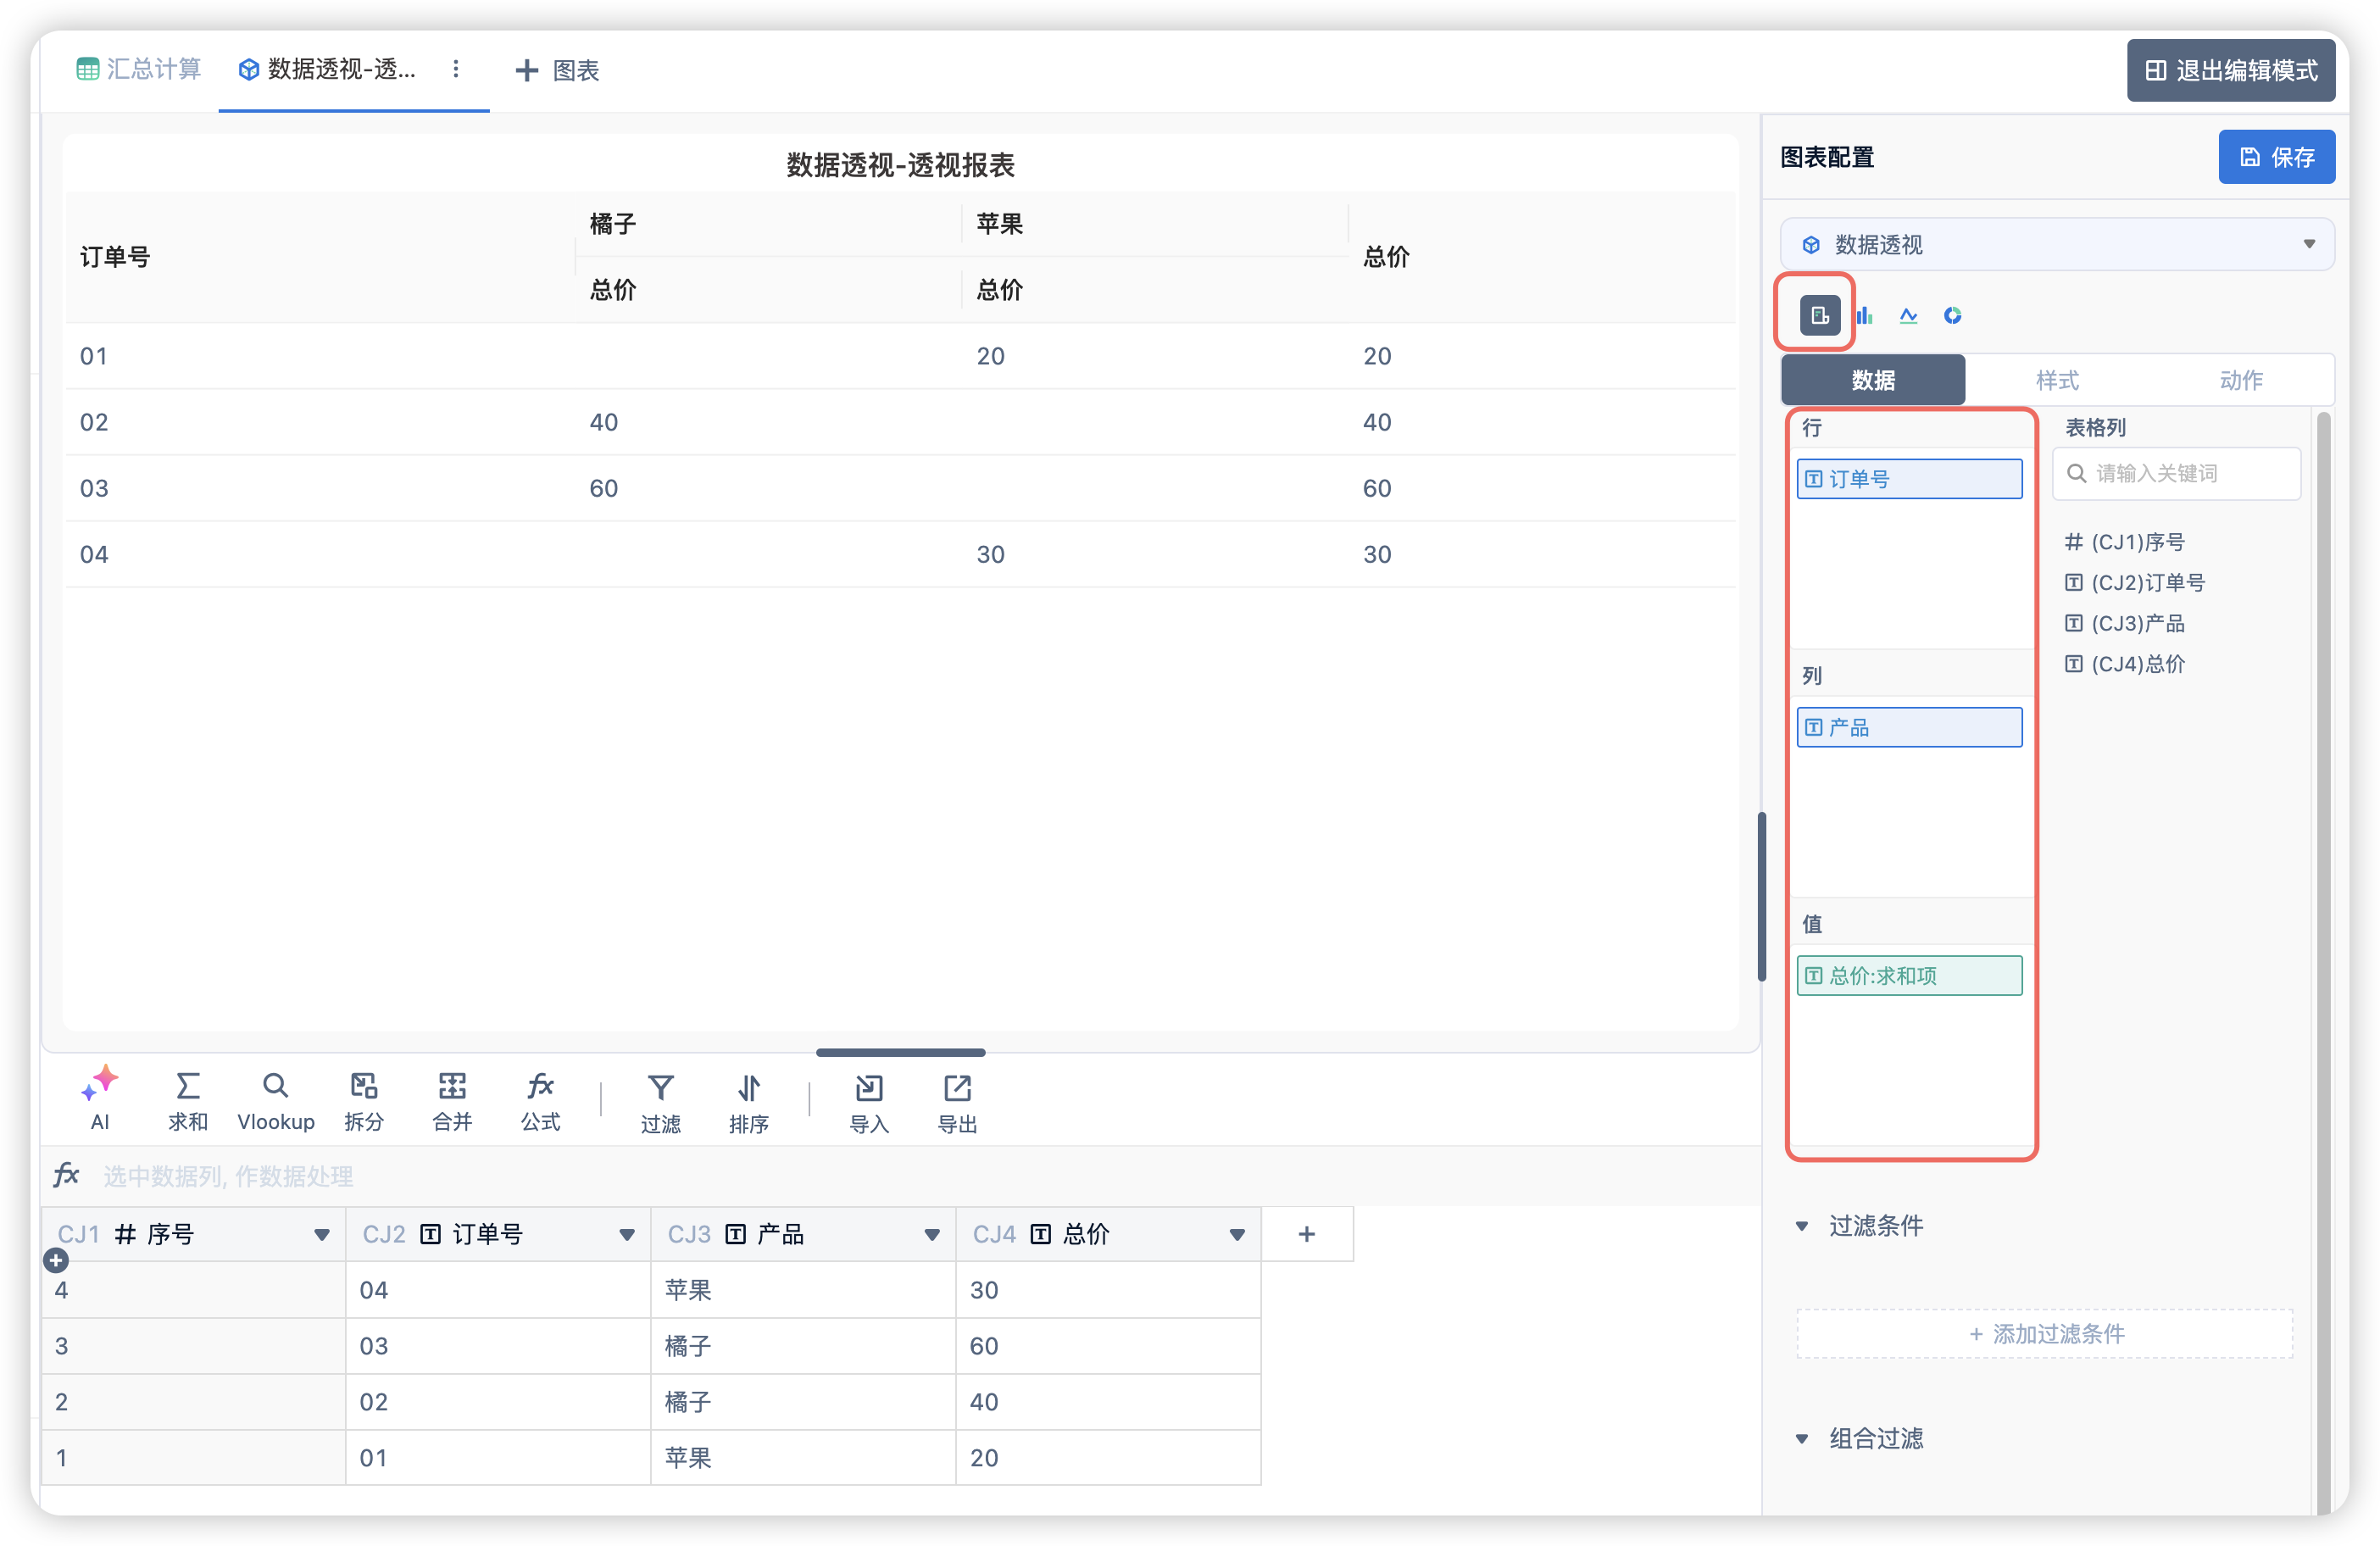Viewport: 2380px width, 1546px height.
Task: Switch to the 数据 config tab
Action: [1872, 379]
